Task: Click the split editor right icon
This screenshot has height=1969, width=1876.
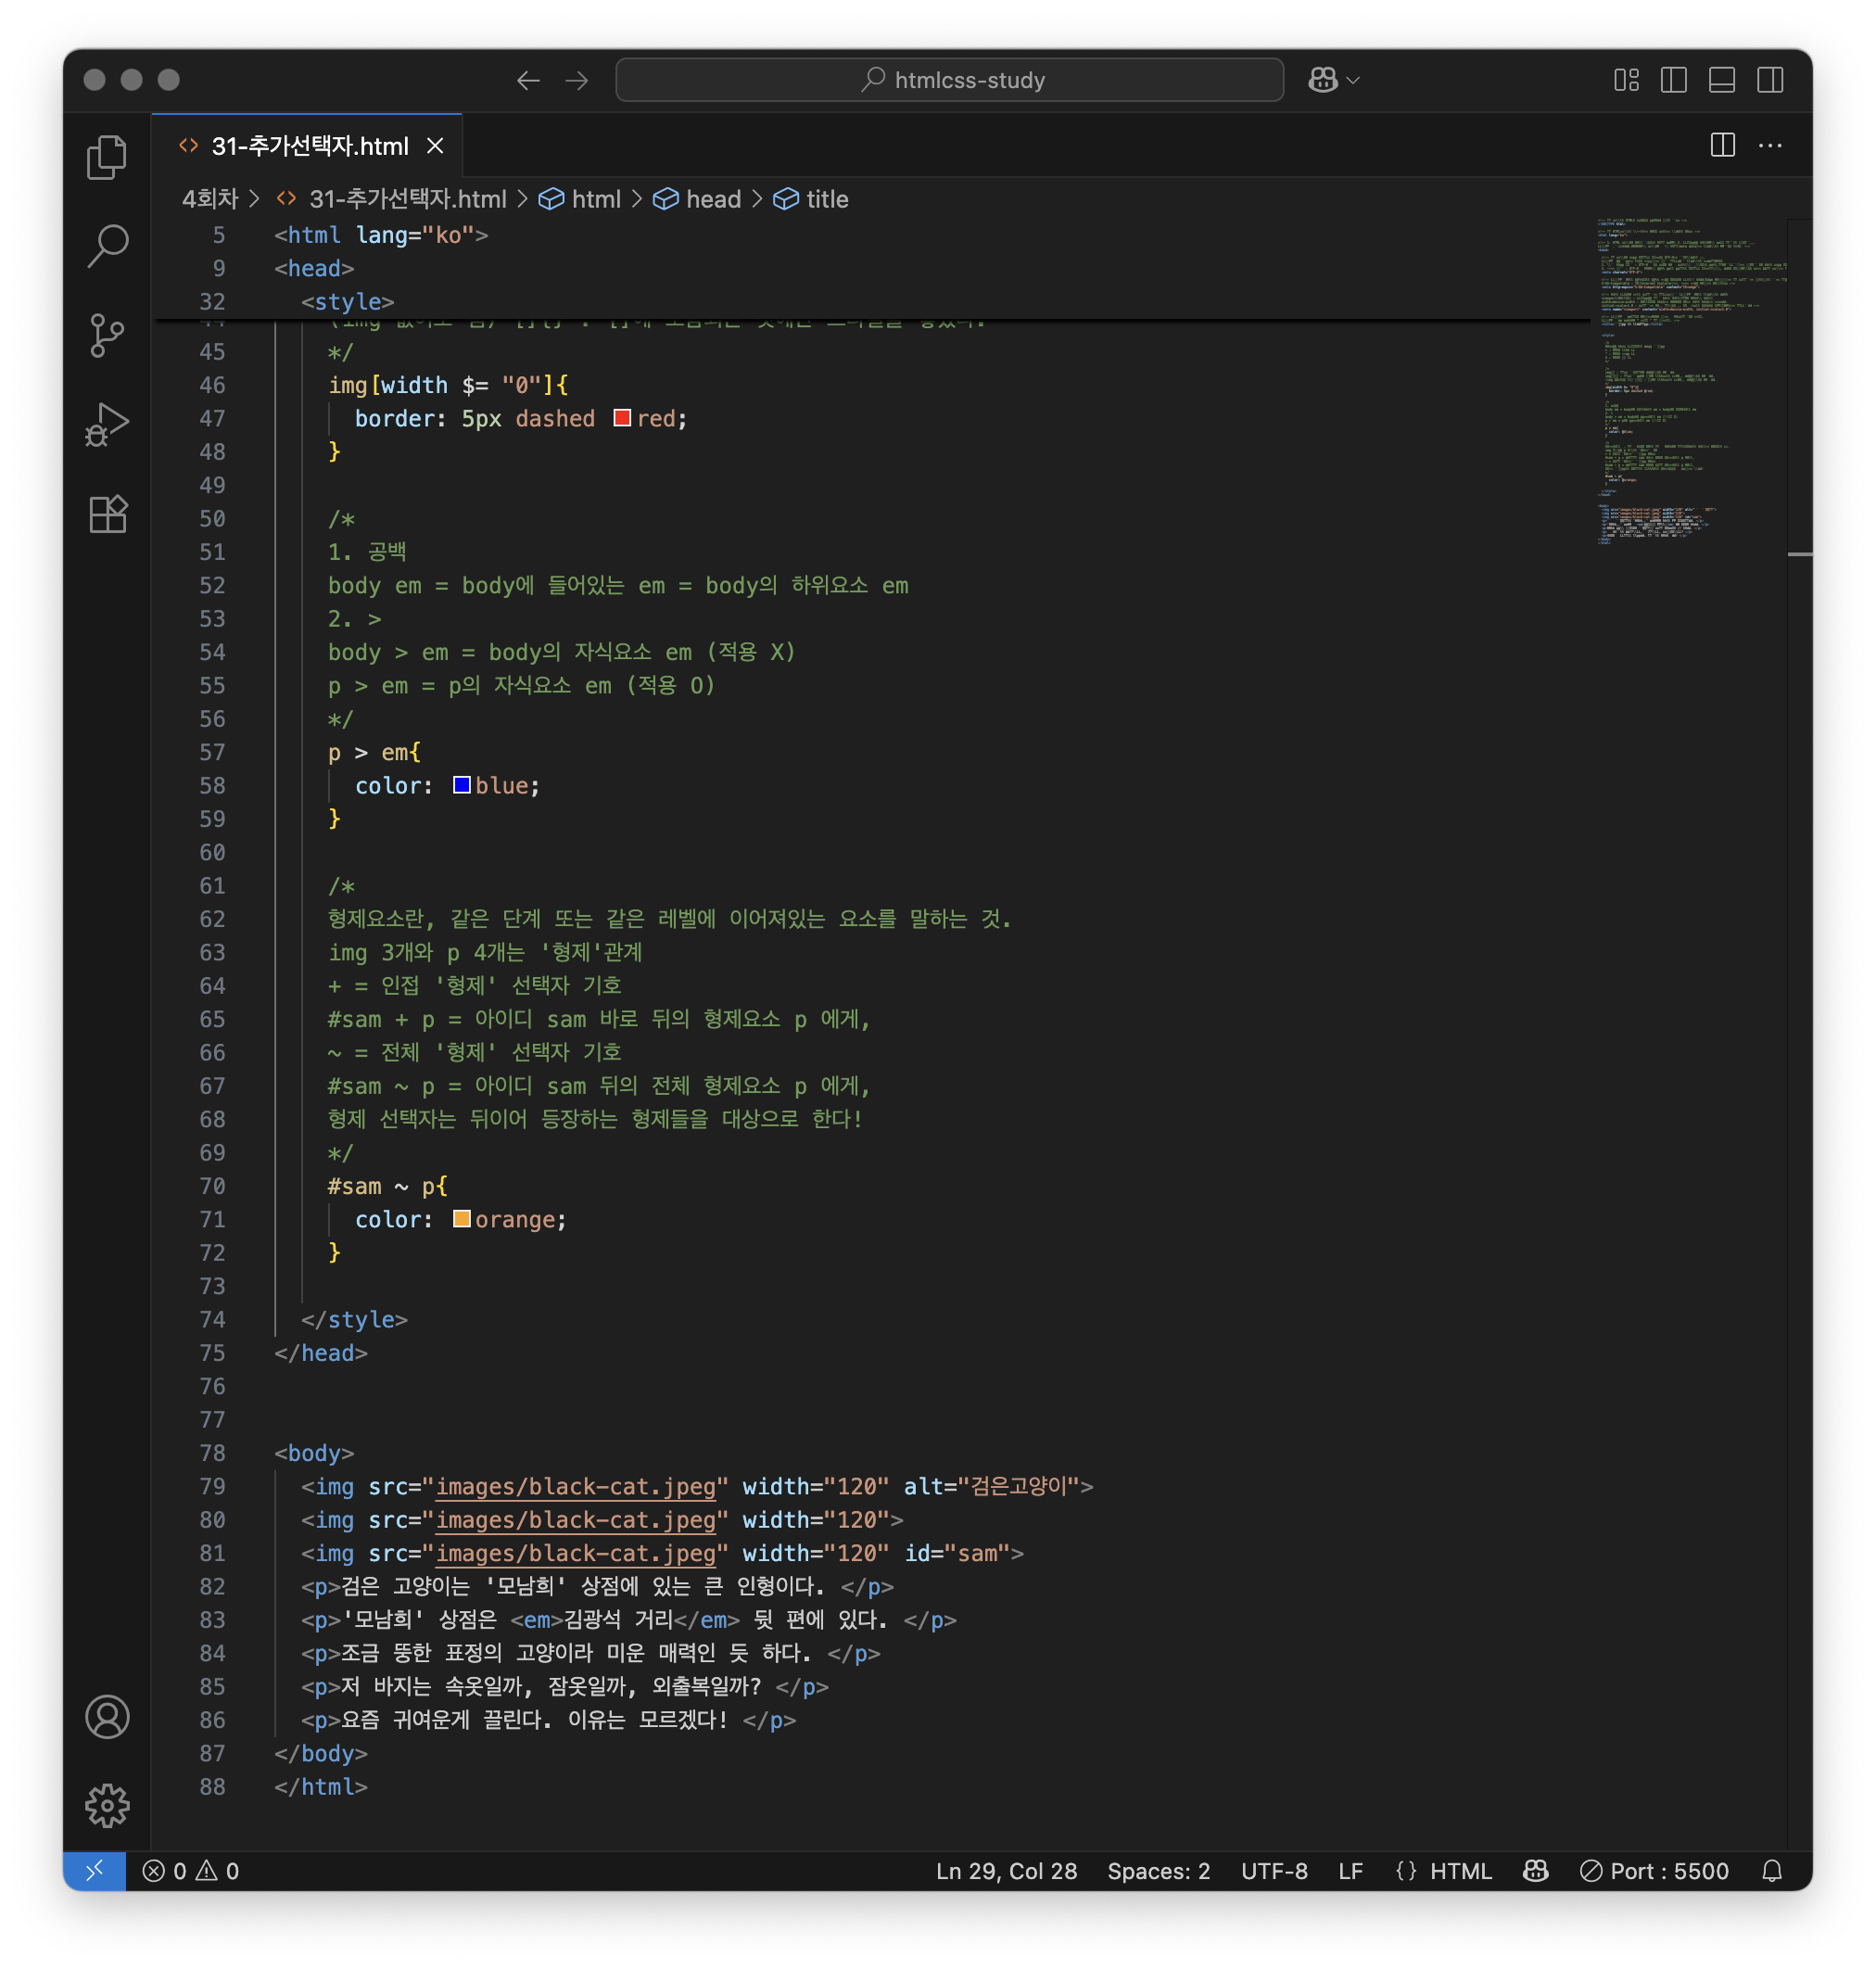Action: tap(1722, 145)
